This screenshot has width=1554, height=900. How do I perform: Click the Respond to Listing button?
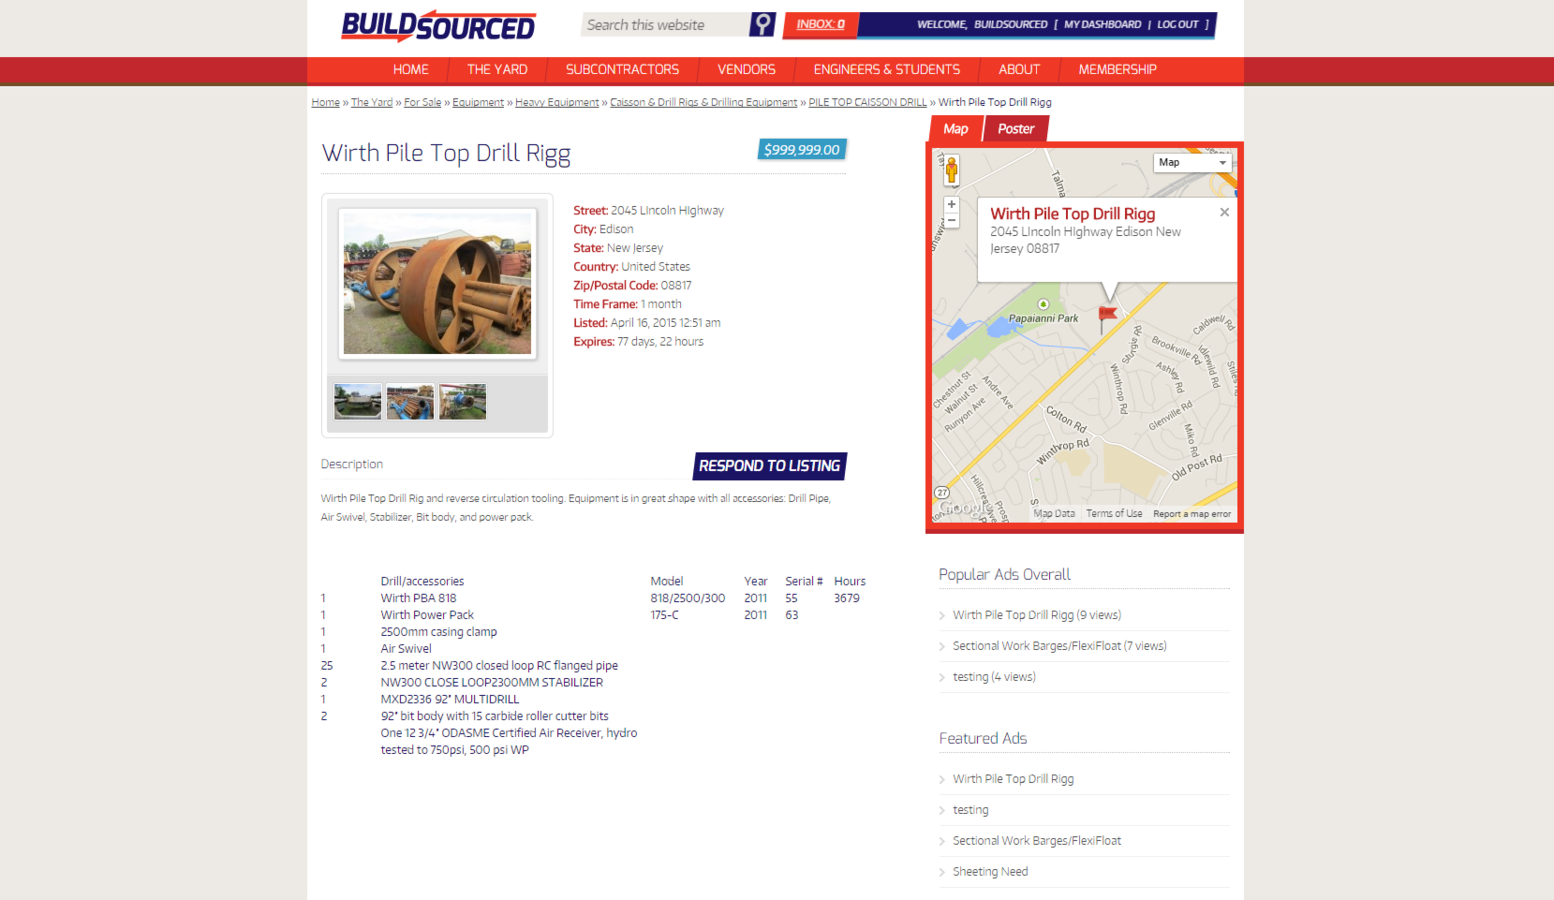769,466
